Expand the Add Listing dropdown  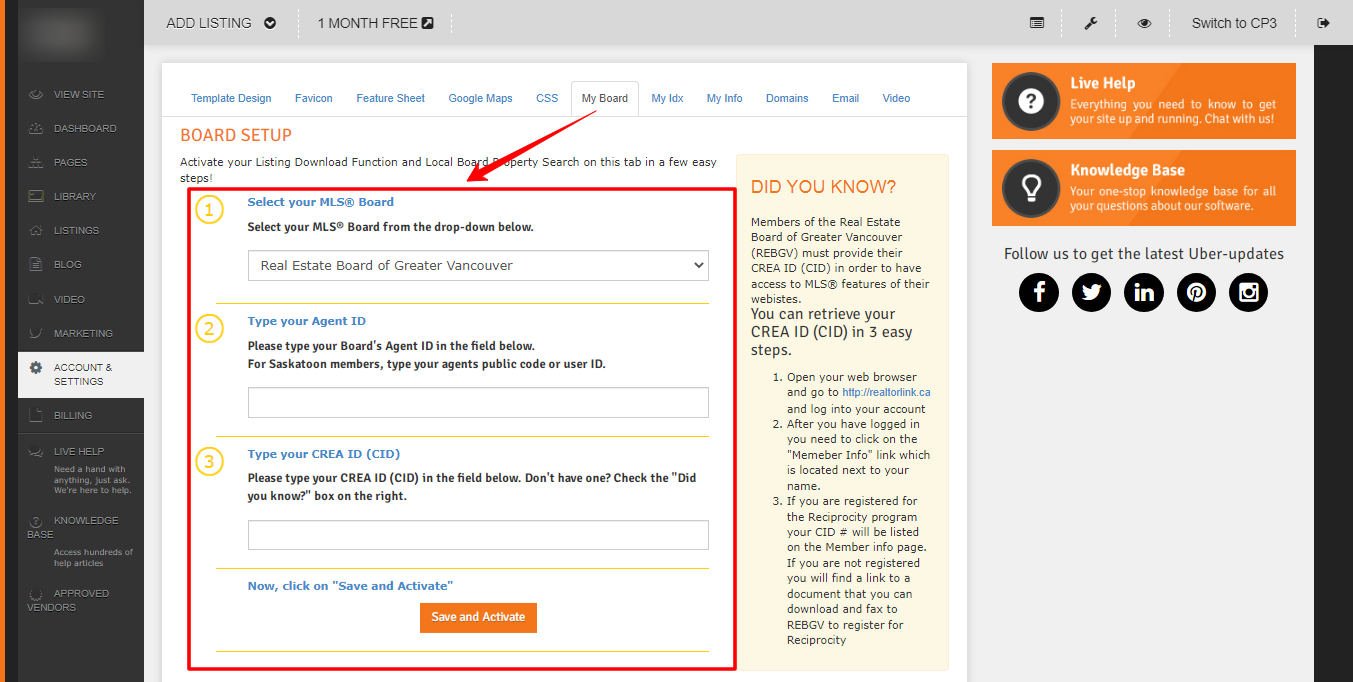221,23
